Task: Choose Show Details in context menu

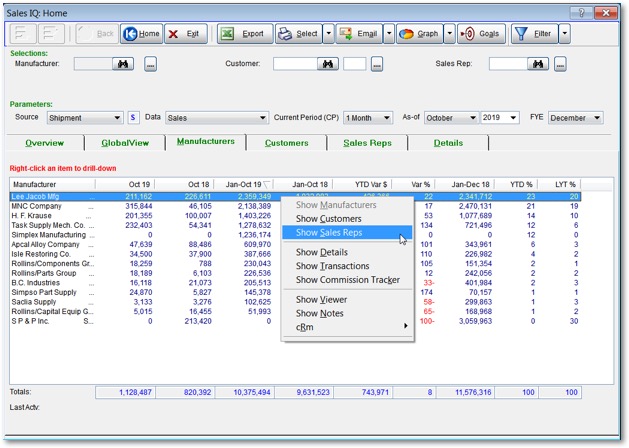Action: point(347,252)
